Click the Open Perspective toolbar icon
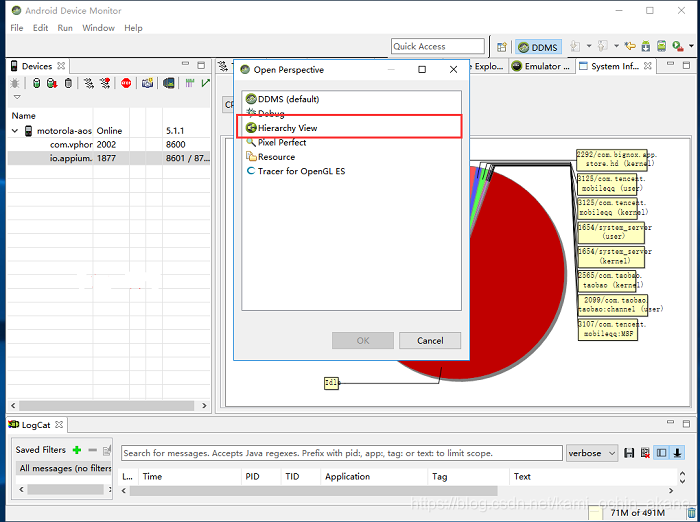The height and width of the screenshot is (522, 700). pyautogui.click(x=502, y=47)
